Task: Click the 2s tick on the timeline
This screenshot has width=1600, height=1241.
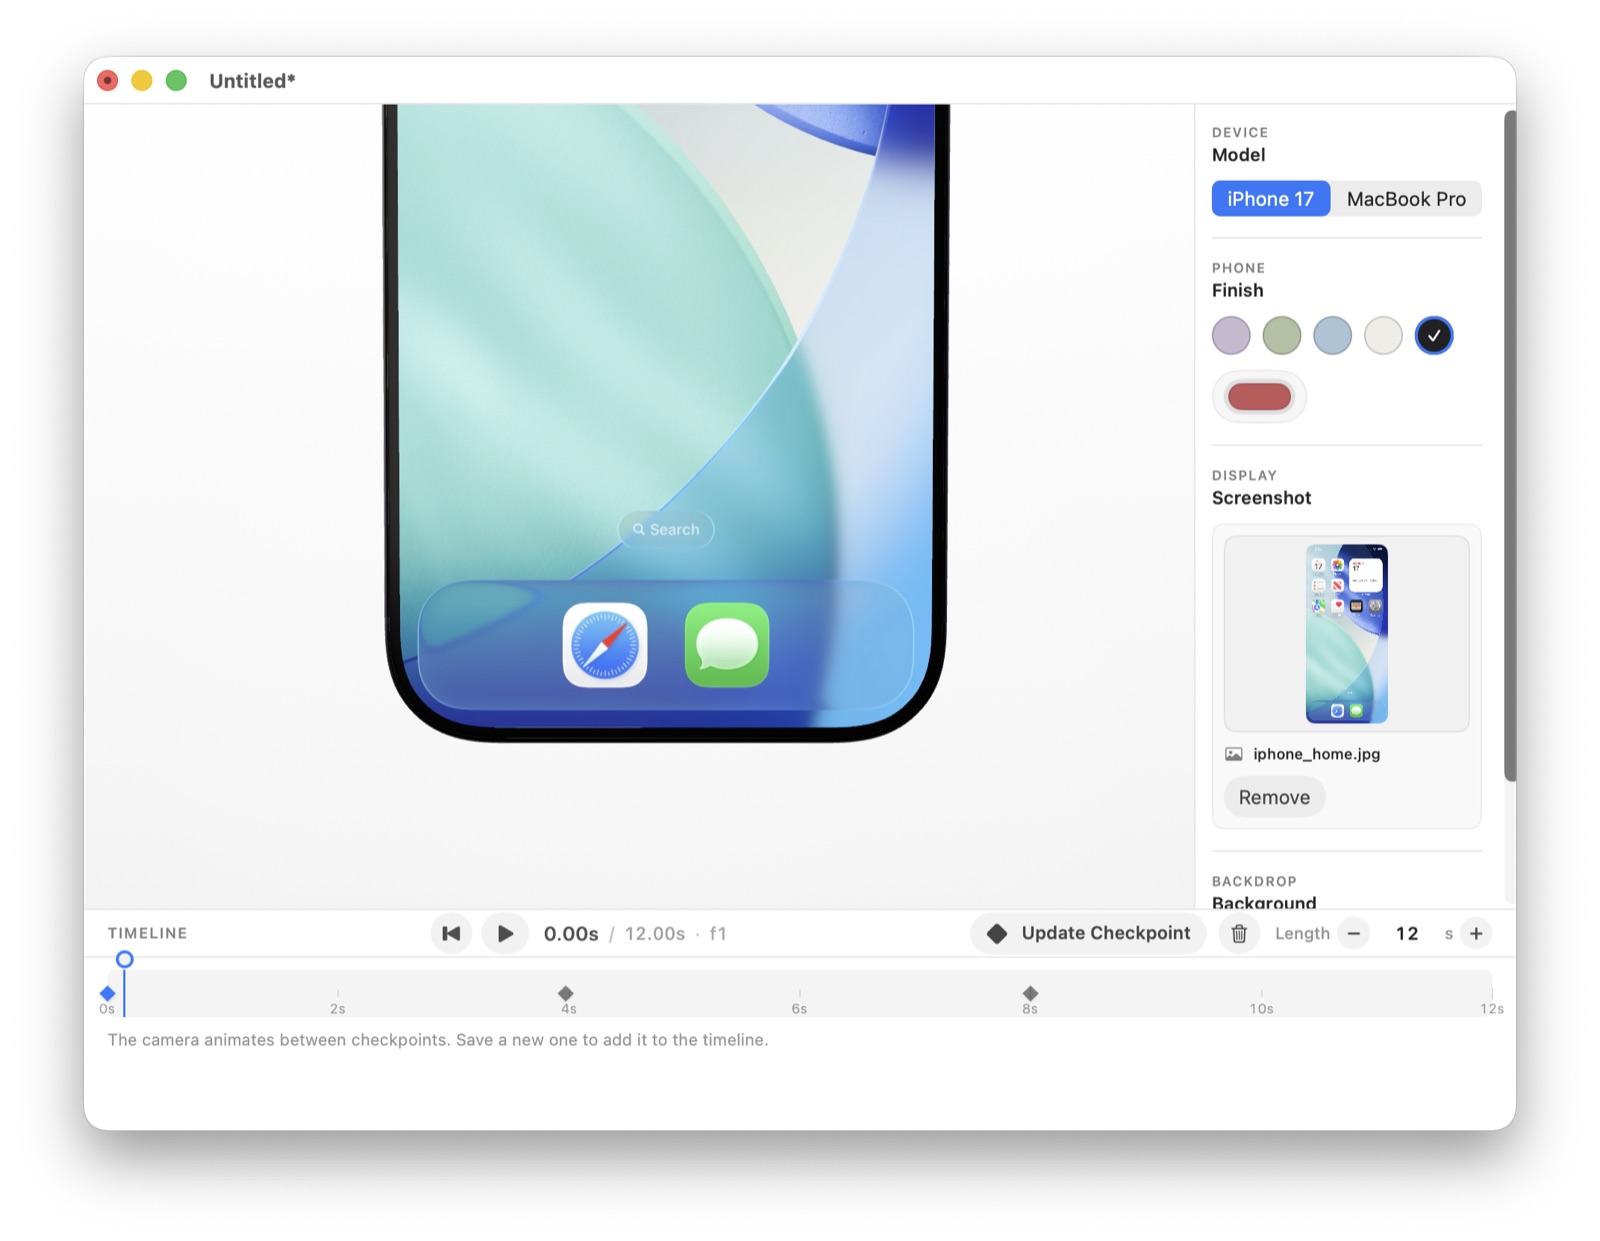Action: (338, 1003)
